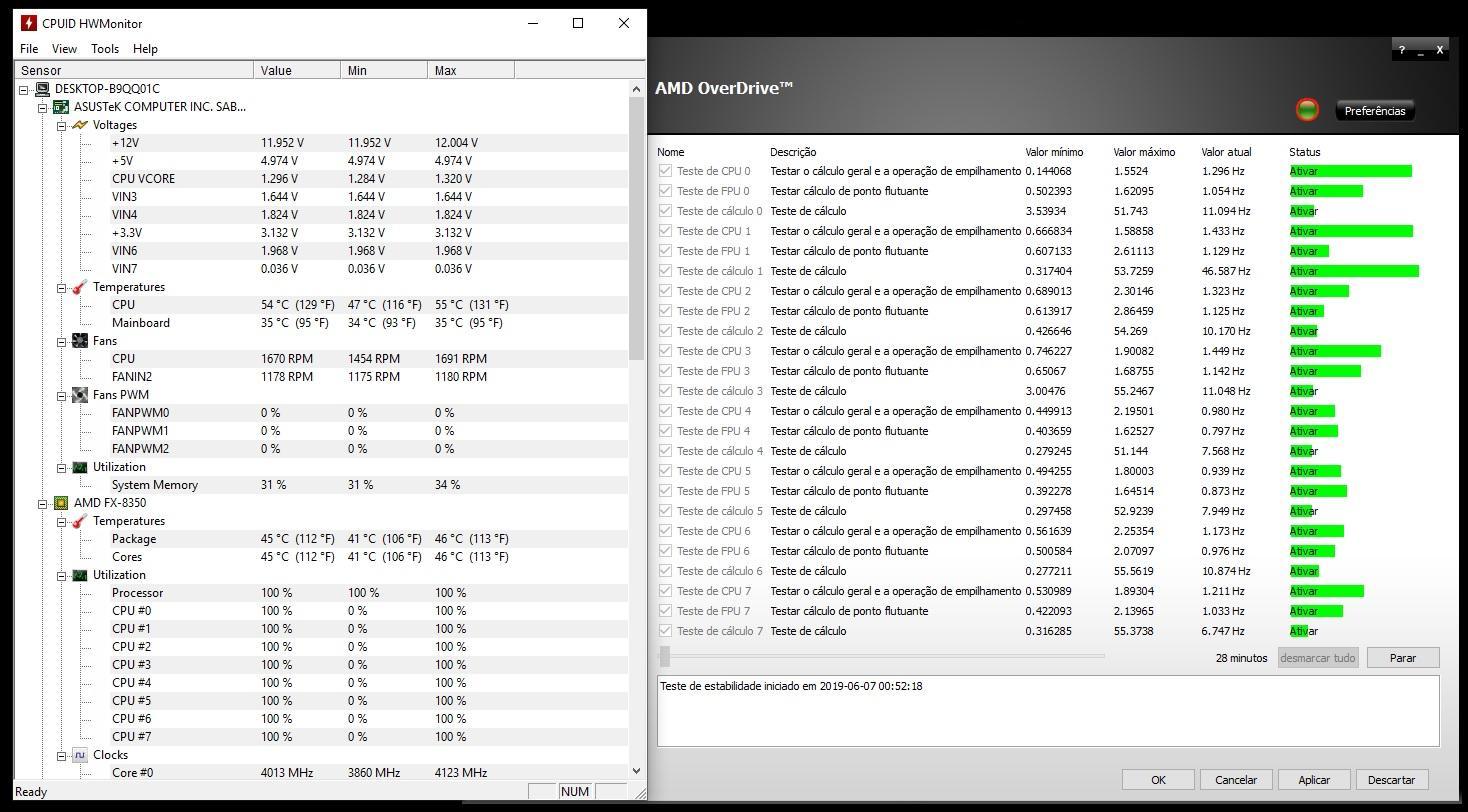The image size is (1468, 812).
Task: Click the Max column header
Action: pyautogui.click(x=471, y=70)
